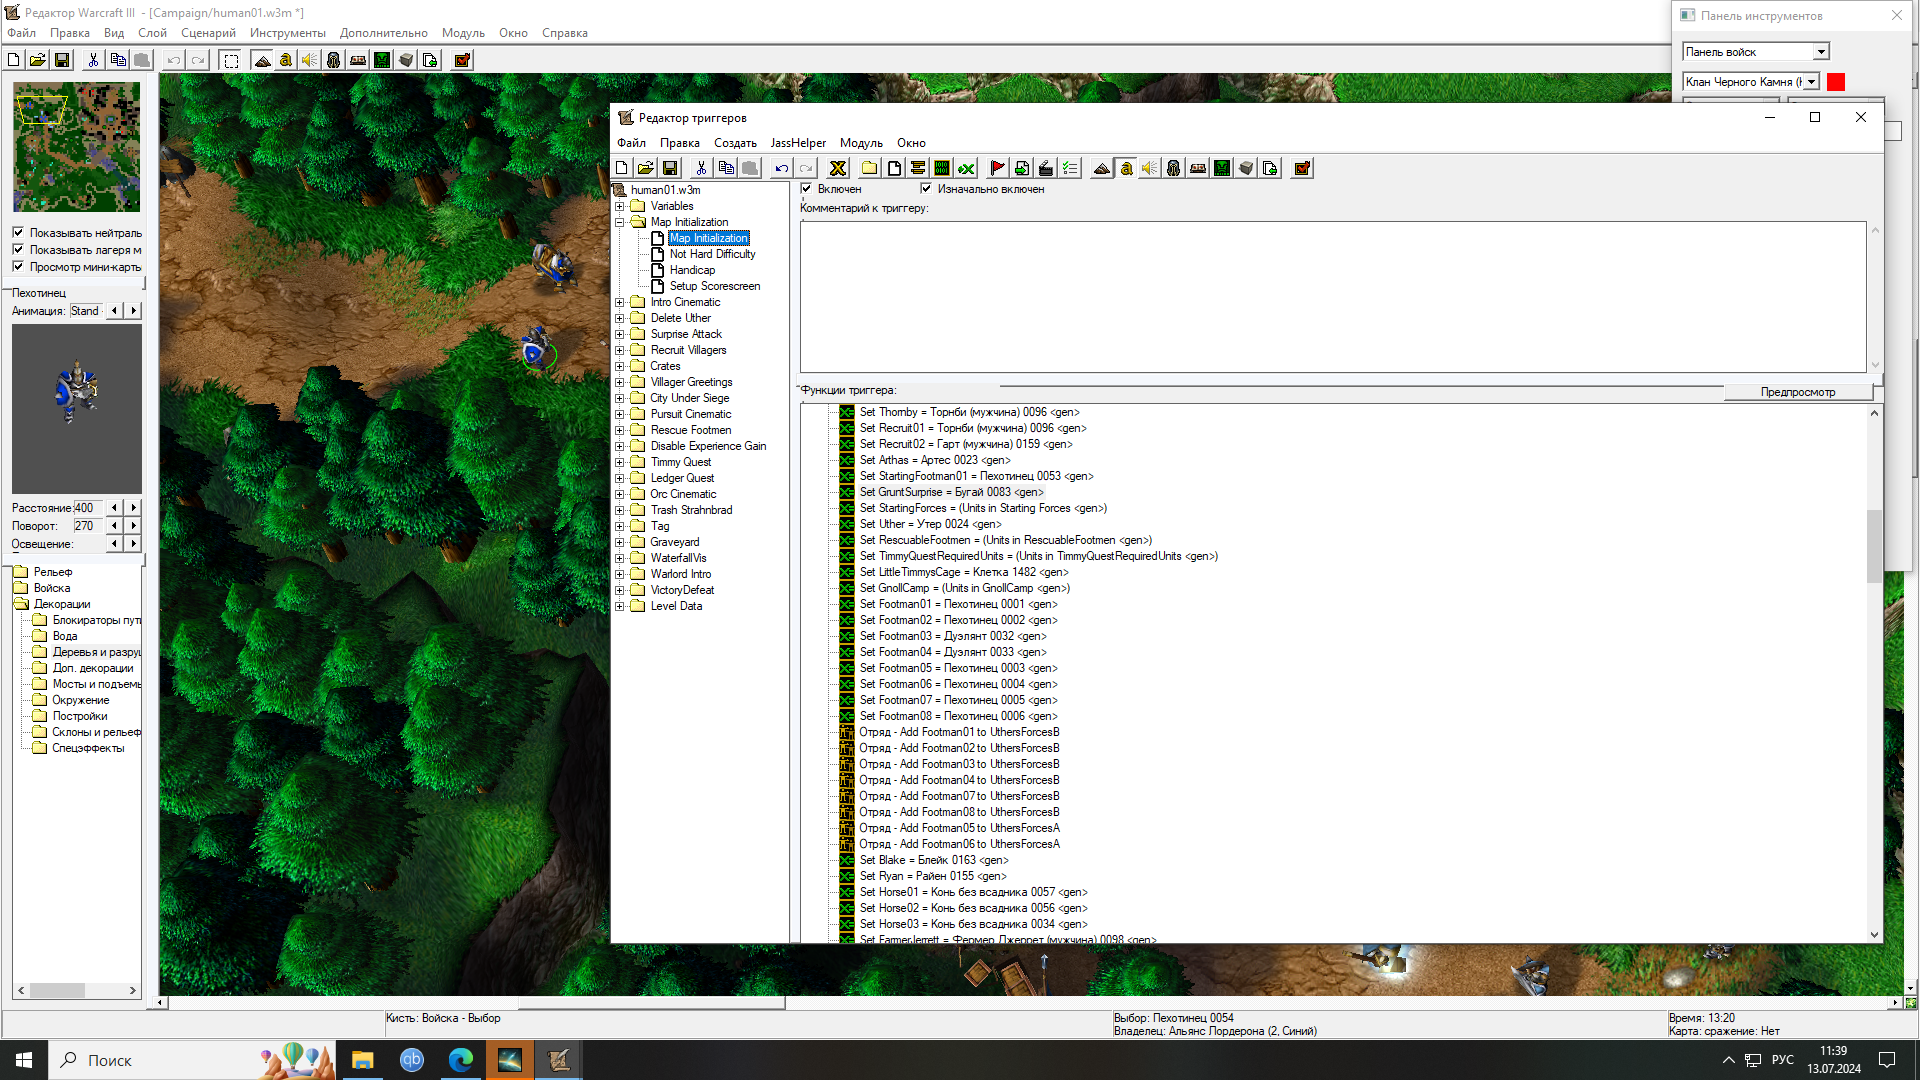The width and height of the screenshot is (1920, 1080).
Task: Open 'Слой' menu in main window
Action: 152,33
